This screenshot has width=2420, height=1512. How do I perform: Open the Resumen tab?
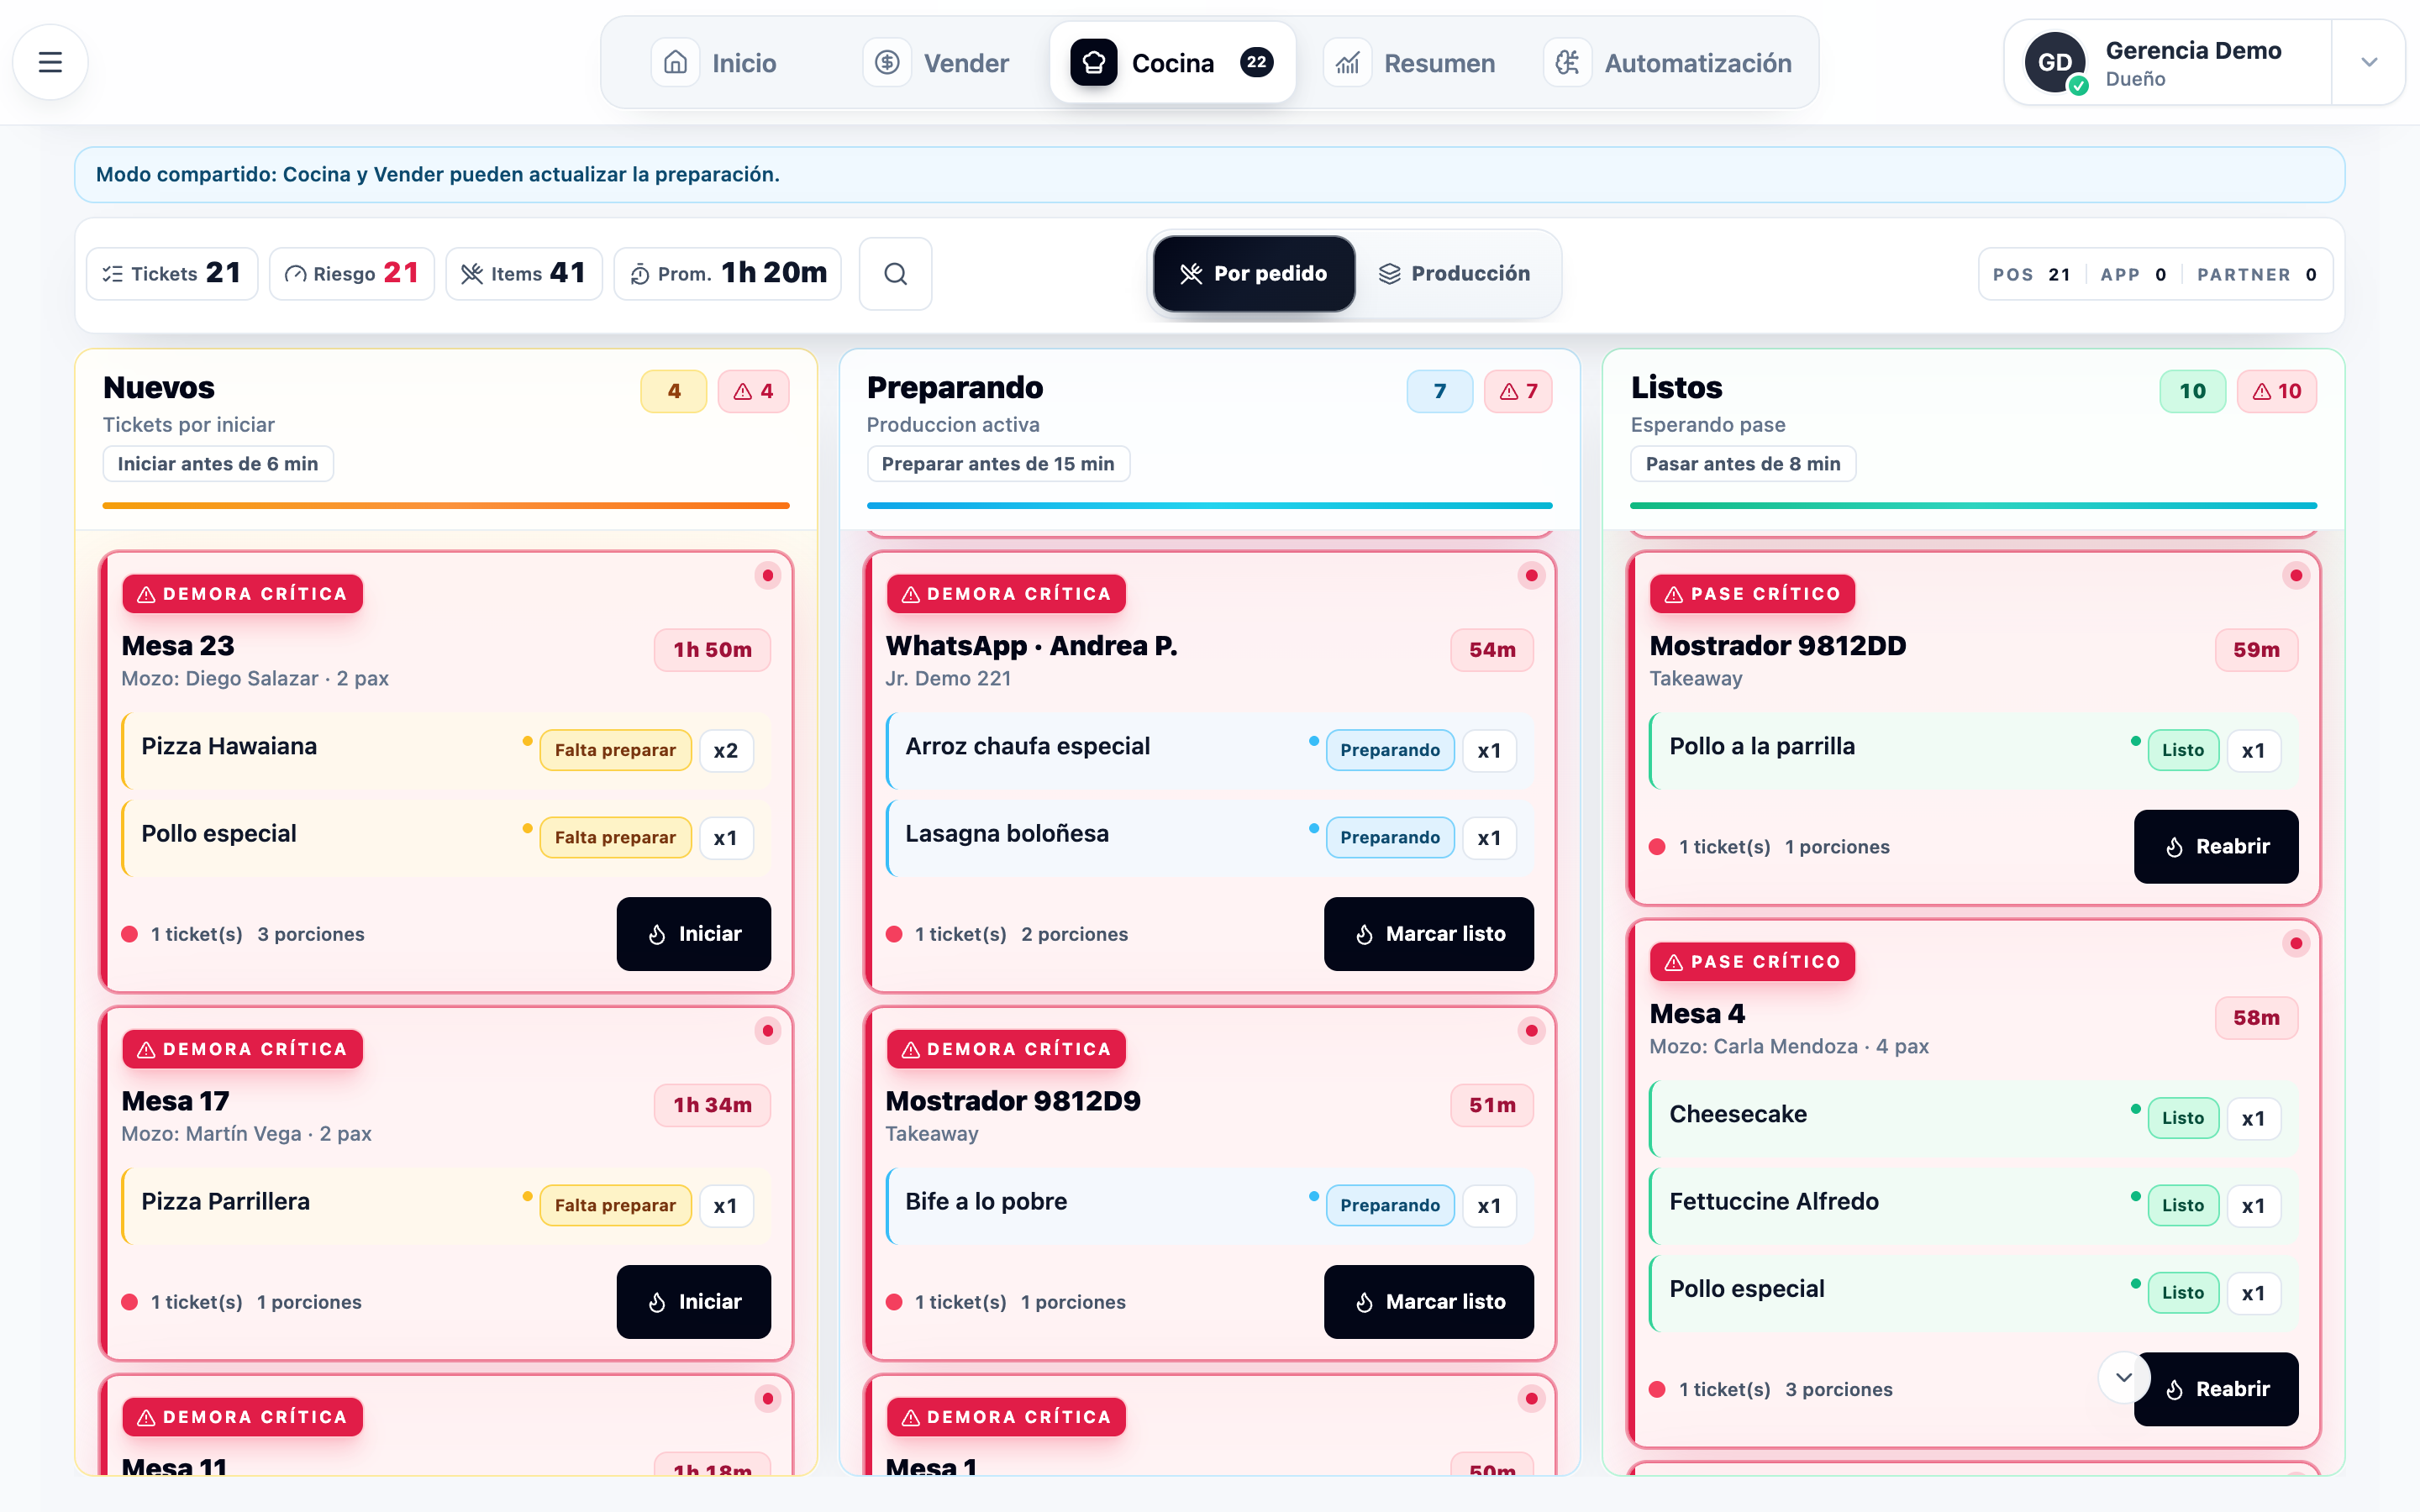[x=1410, y=62]
